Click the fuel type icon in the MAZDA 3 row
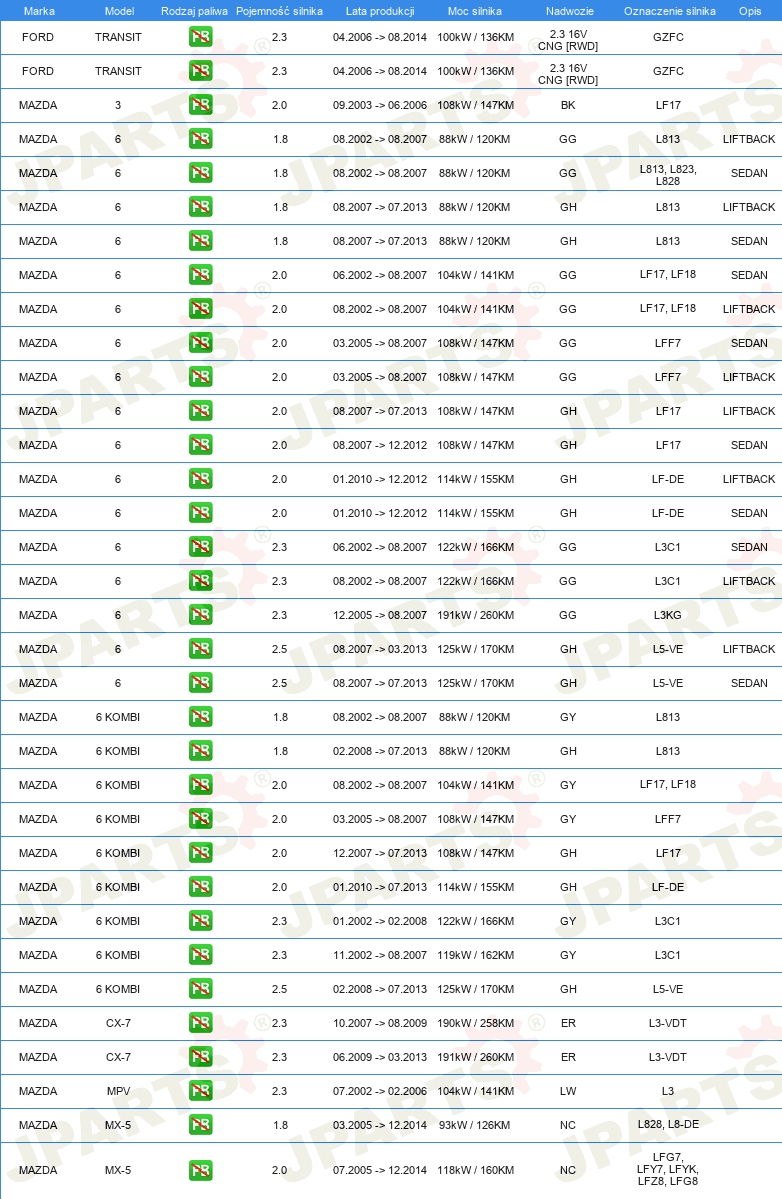Viewport: 782px width, 1199px height. [200, 105]
